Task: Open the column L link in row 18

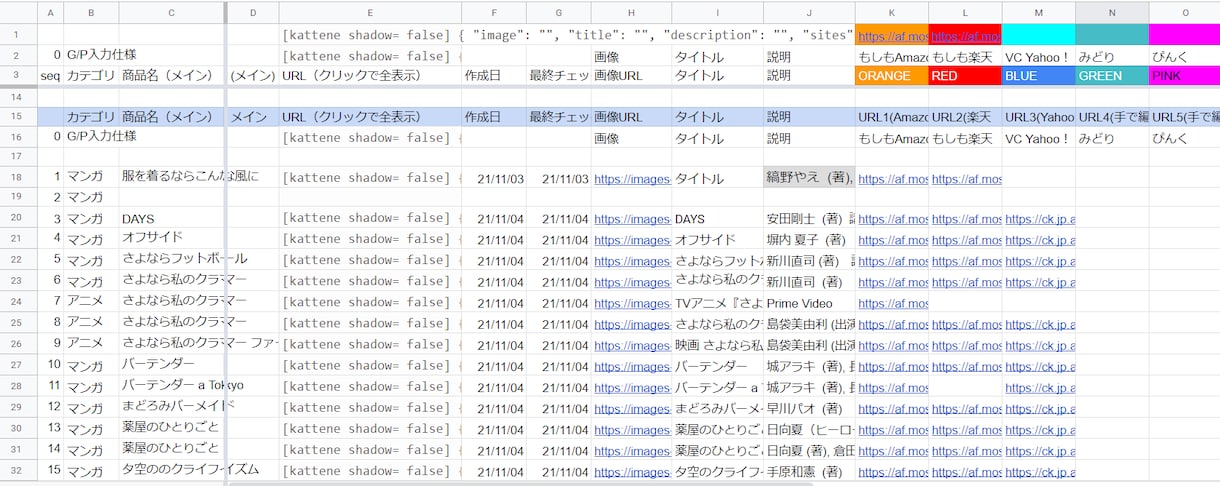Action: coord(966,179)
